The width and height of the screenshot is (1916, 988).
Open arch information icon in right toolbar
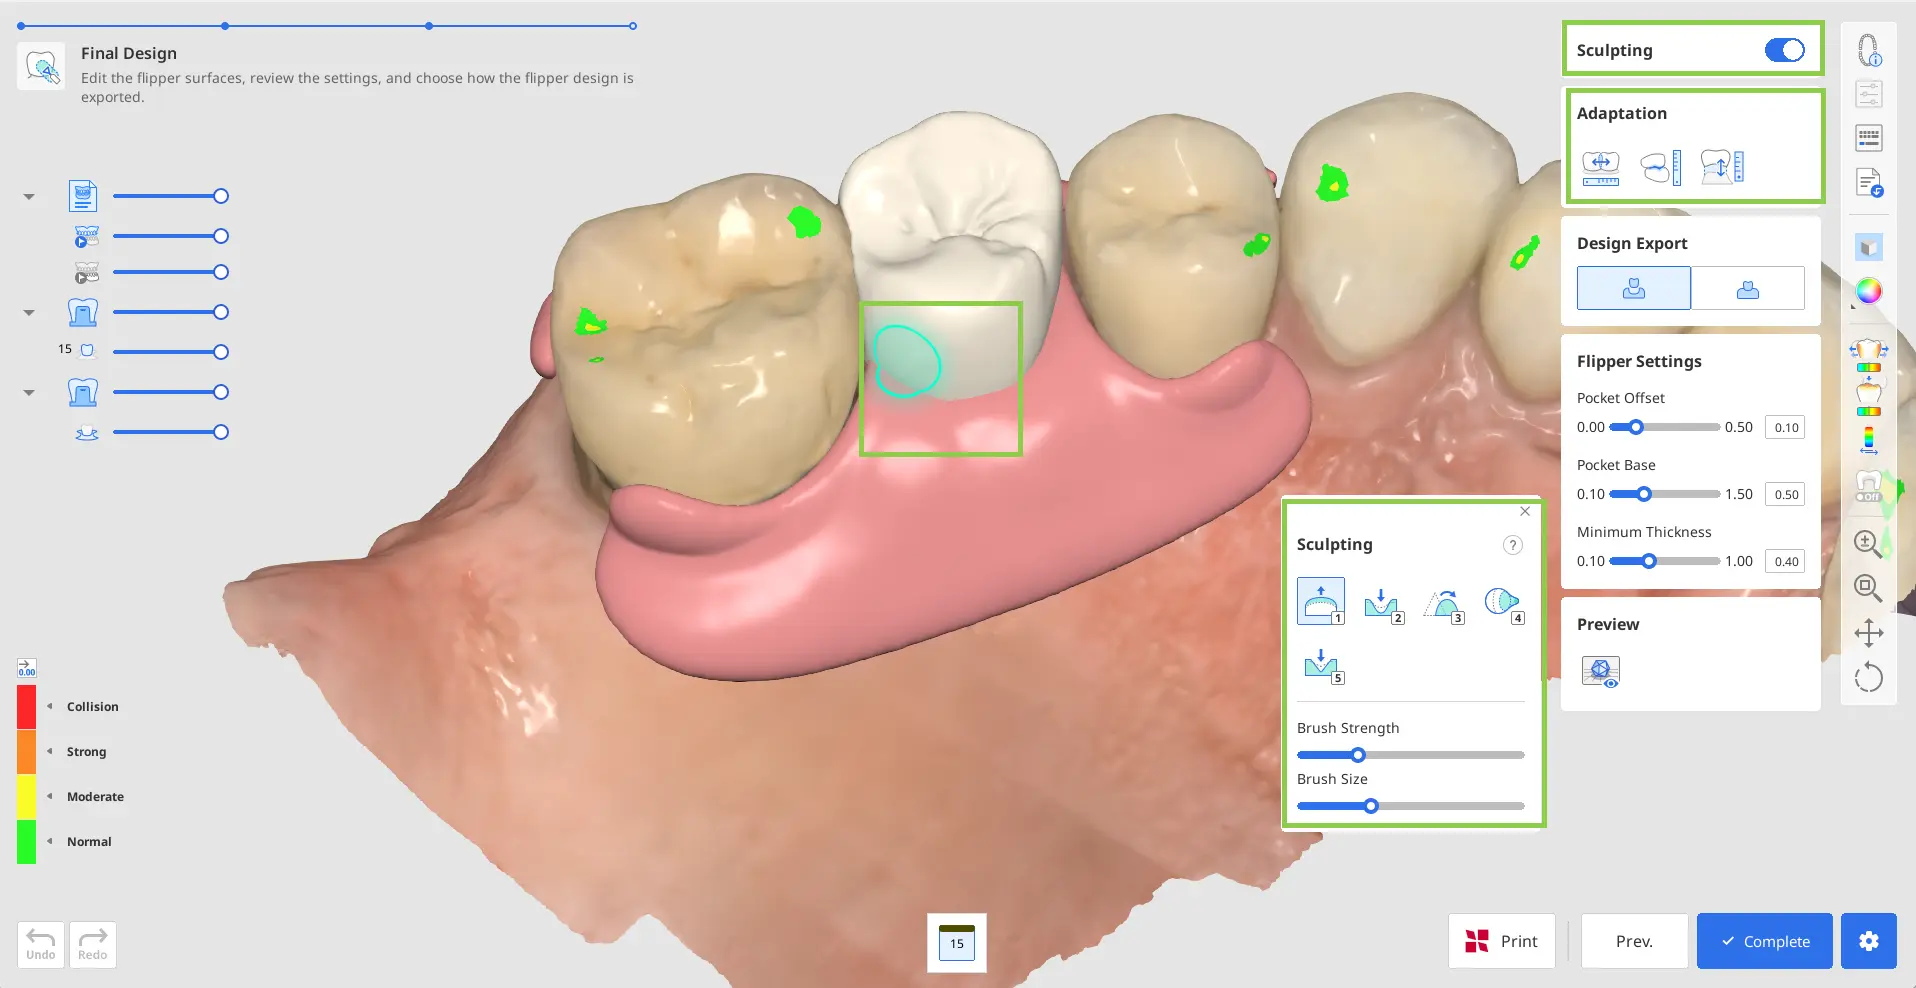click(1869, 50)
